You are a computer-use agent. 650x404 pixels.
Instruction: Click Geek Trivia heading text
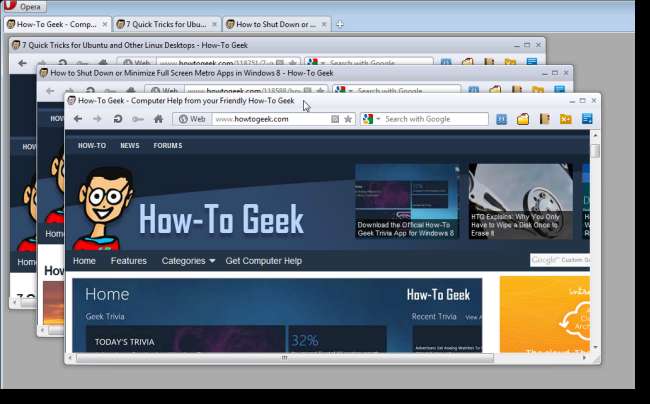tap(105, 316)
